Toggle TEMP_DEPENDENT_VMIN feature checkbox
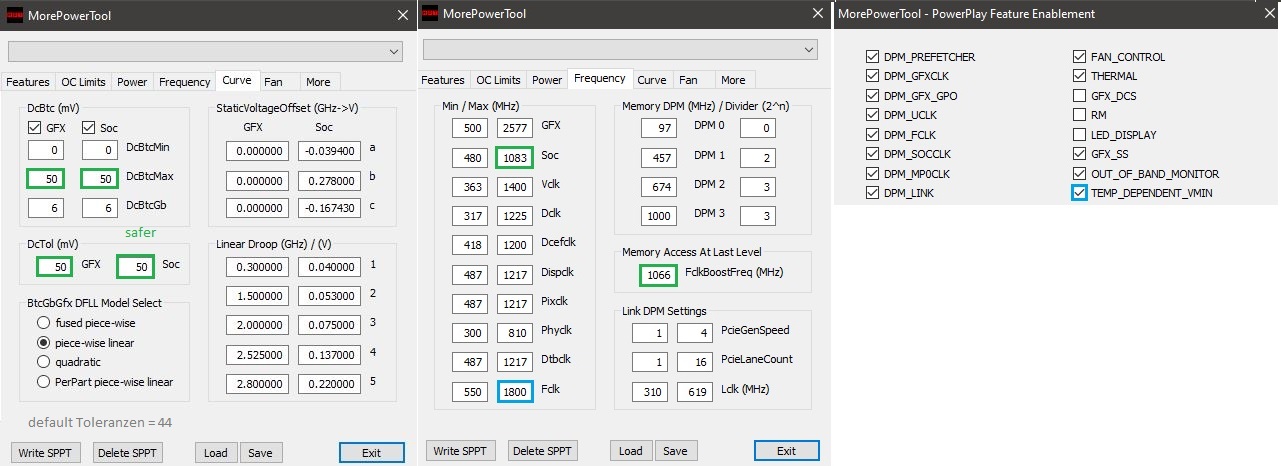 tap(1080, 193)
